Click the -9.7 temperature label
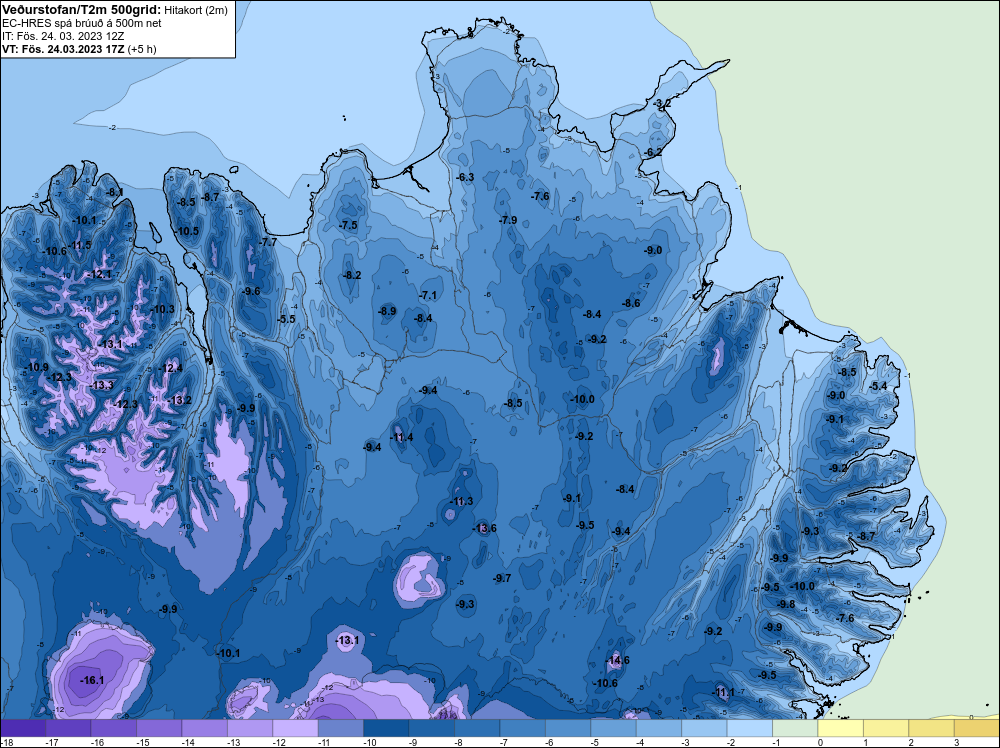 point(502,578)
